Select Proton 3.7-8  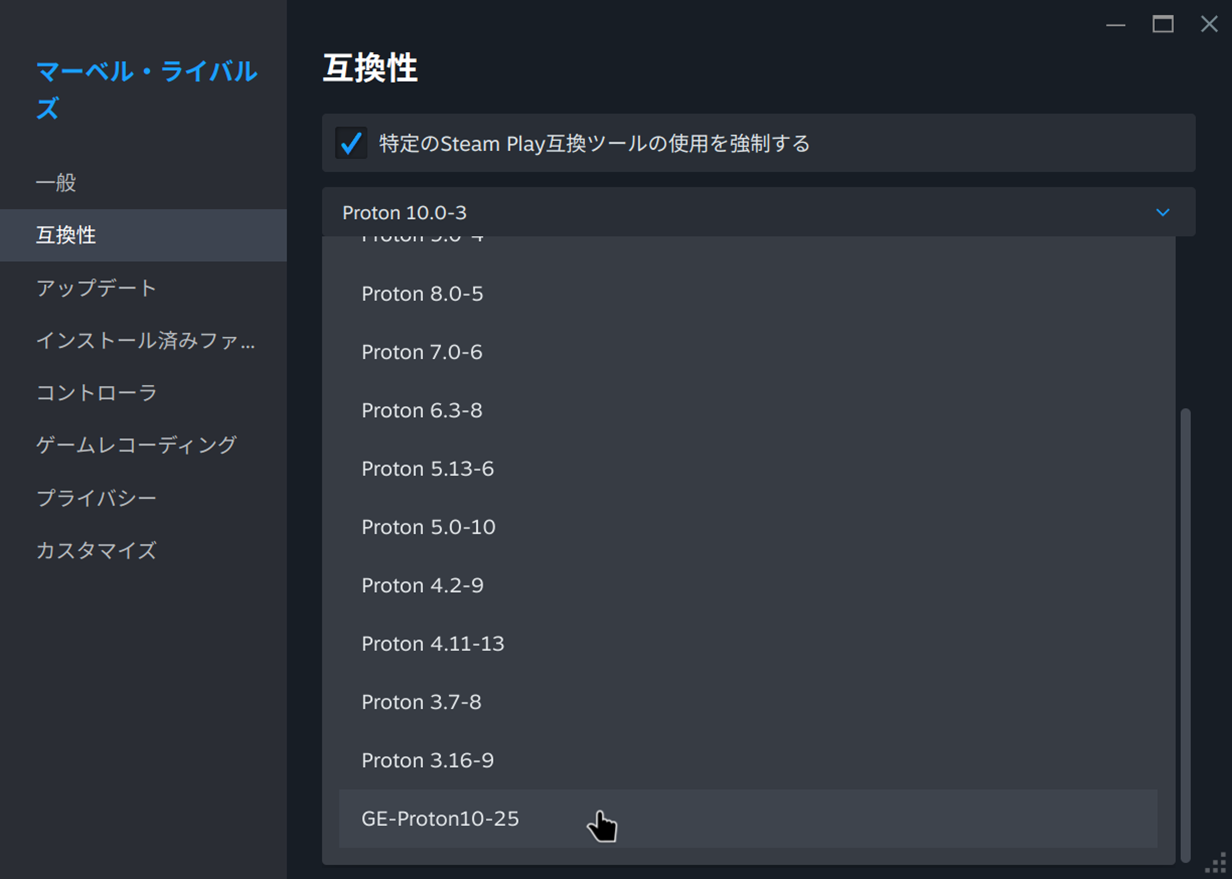[x=418, y=702]
